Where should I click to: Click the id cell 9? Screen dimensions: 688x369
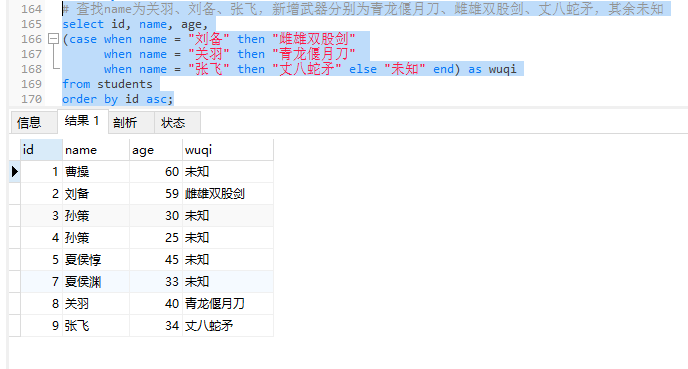click(41, 325)
